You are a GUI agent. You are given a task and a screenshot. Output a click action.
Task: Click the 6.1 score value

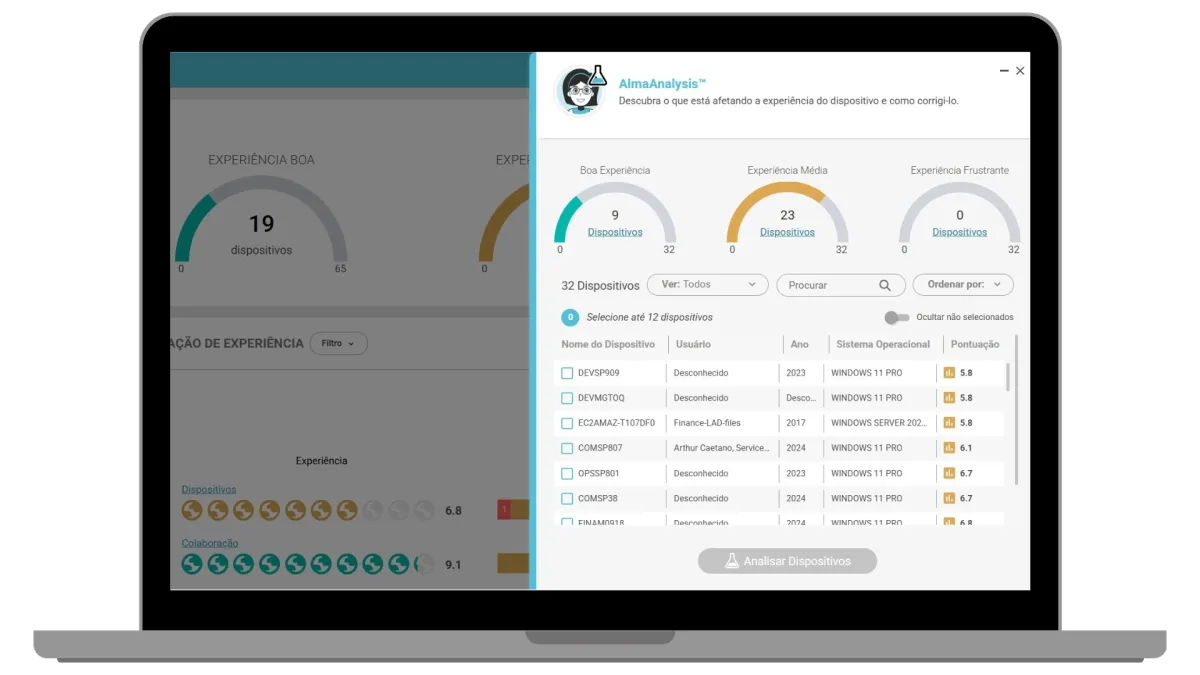(x=966, y=448)
